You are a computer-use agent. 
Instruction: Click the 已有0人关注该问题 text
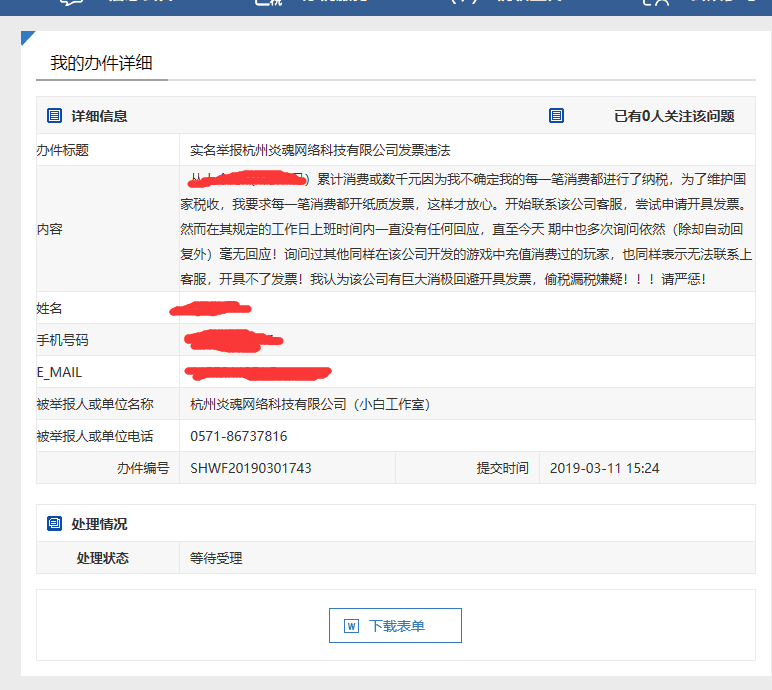point(674,116)
